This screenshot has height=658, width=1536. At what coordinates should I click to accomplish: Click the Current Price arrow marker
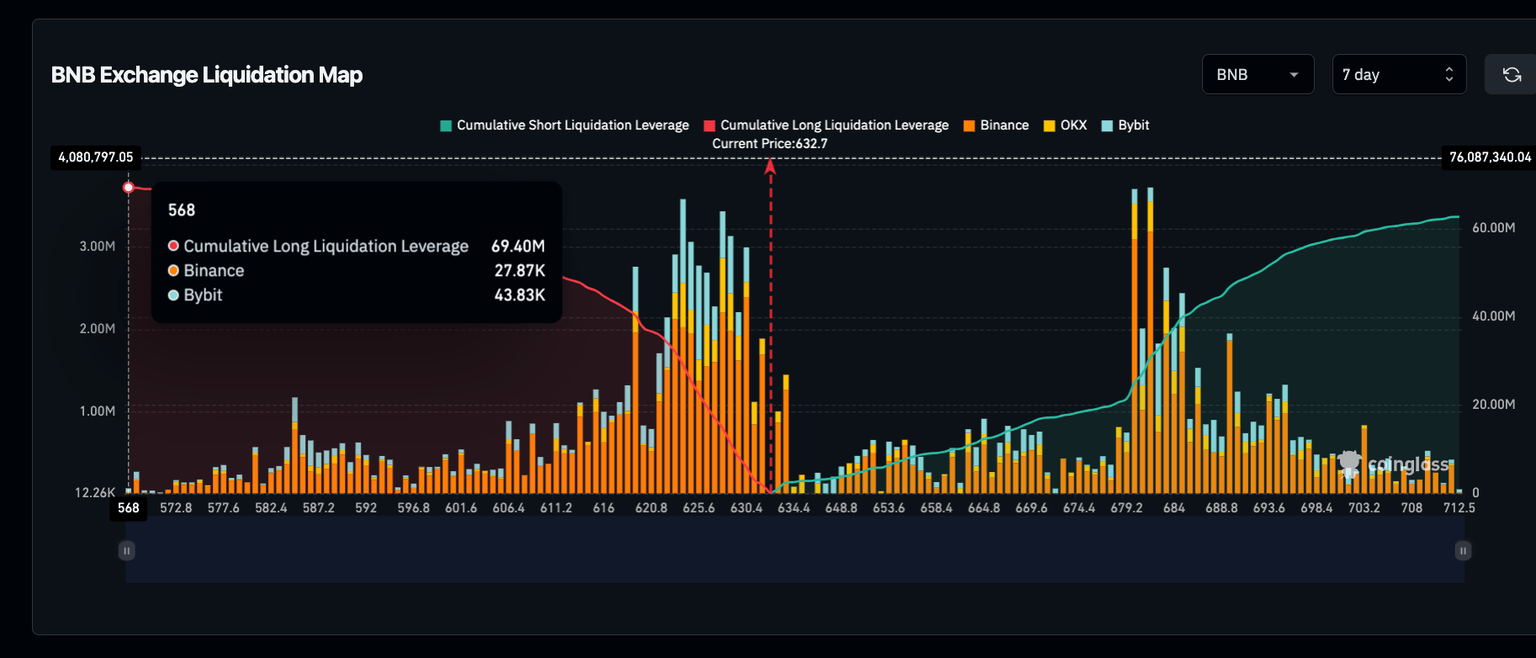(x=770, y=165)
